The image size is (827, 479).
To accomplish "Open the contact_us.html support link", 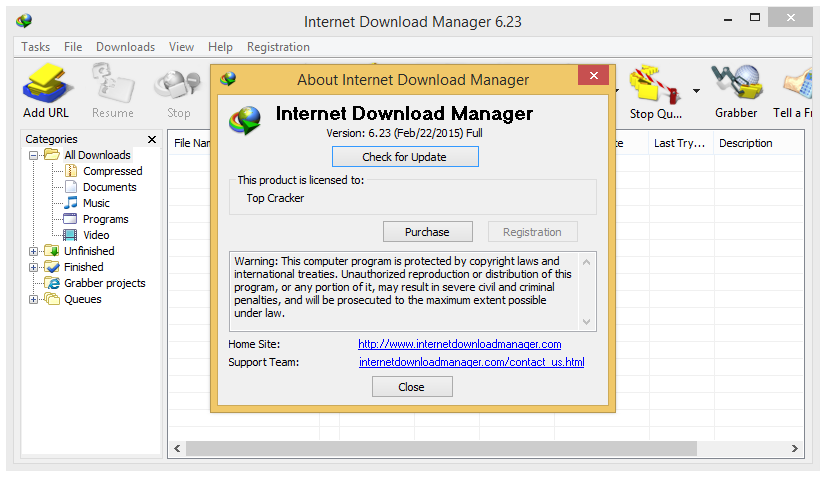I will [472, 362].
